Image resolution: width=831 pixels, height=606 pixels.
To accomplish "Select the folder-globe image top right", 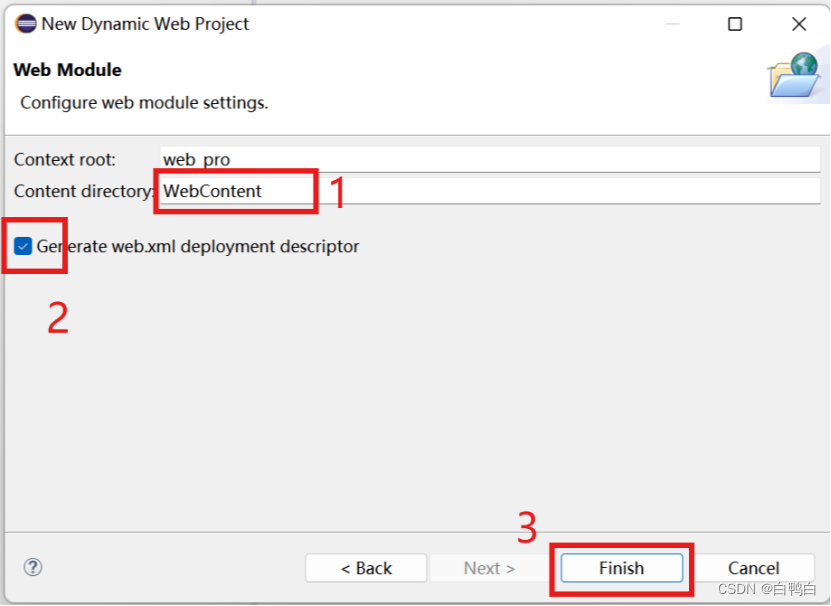I will point(794,78).
